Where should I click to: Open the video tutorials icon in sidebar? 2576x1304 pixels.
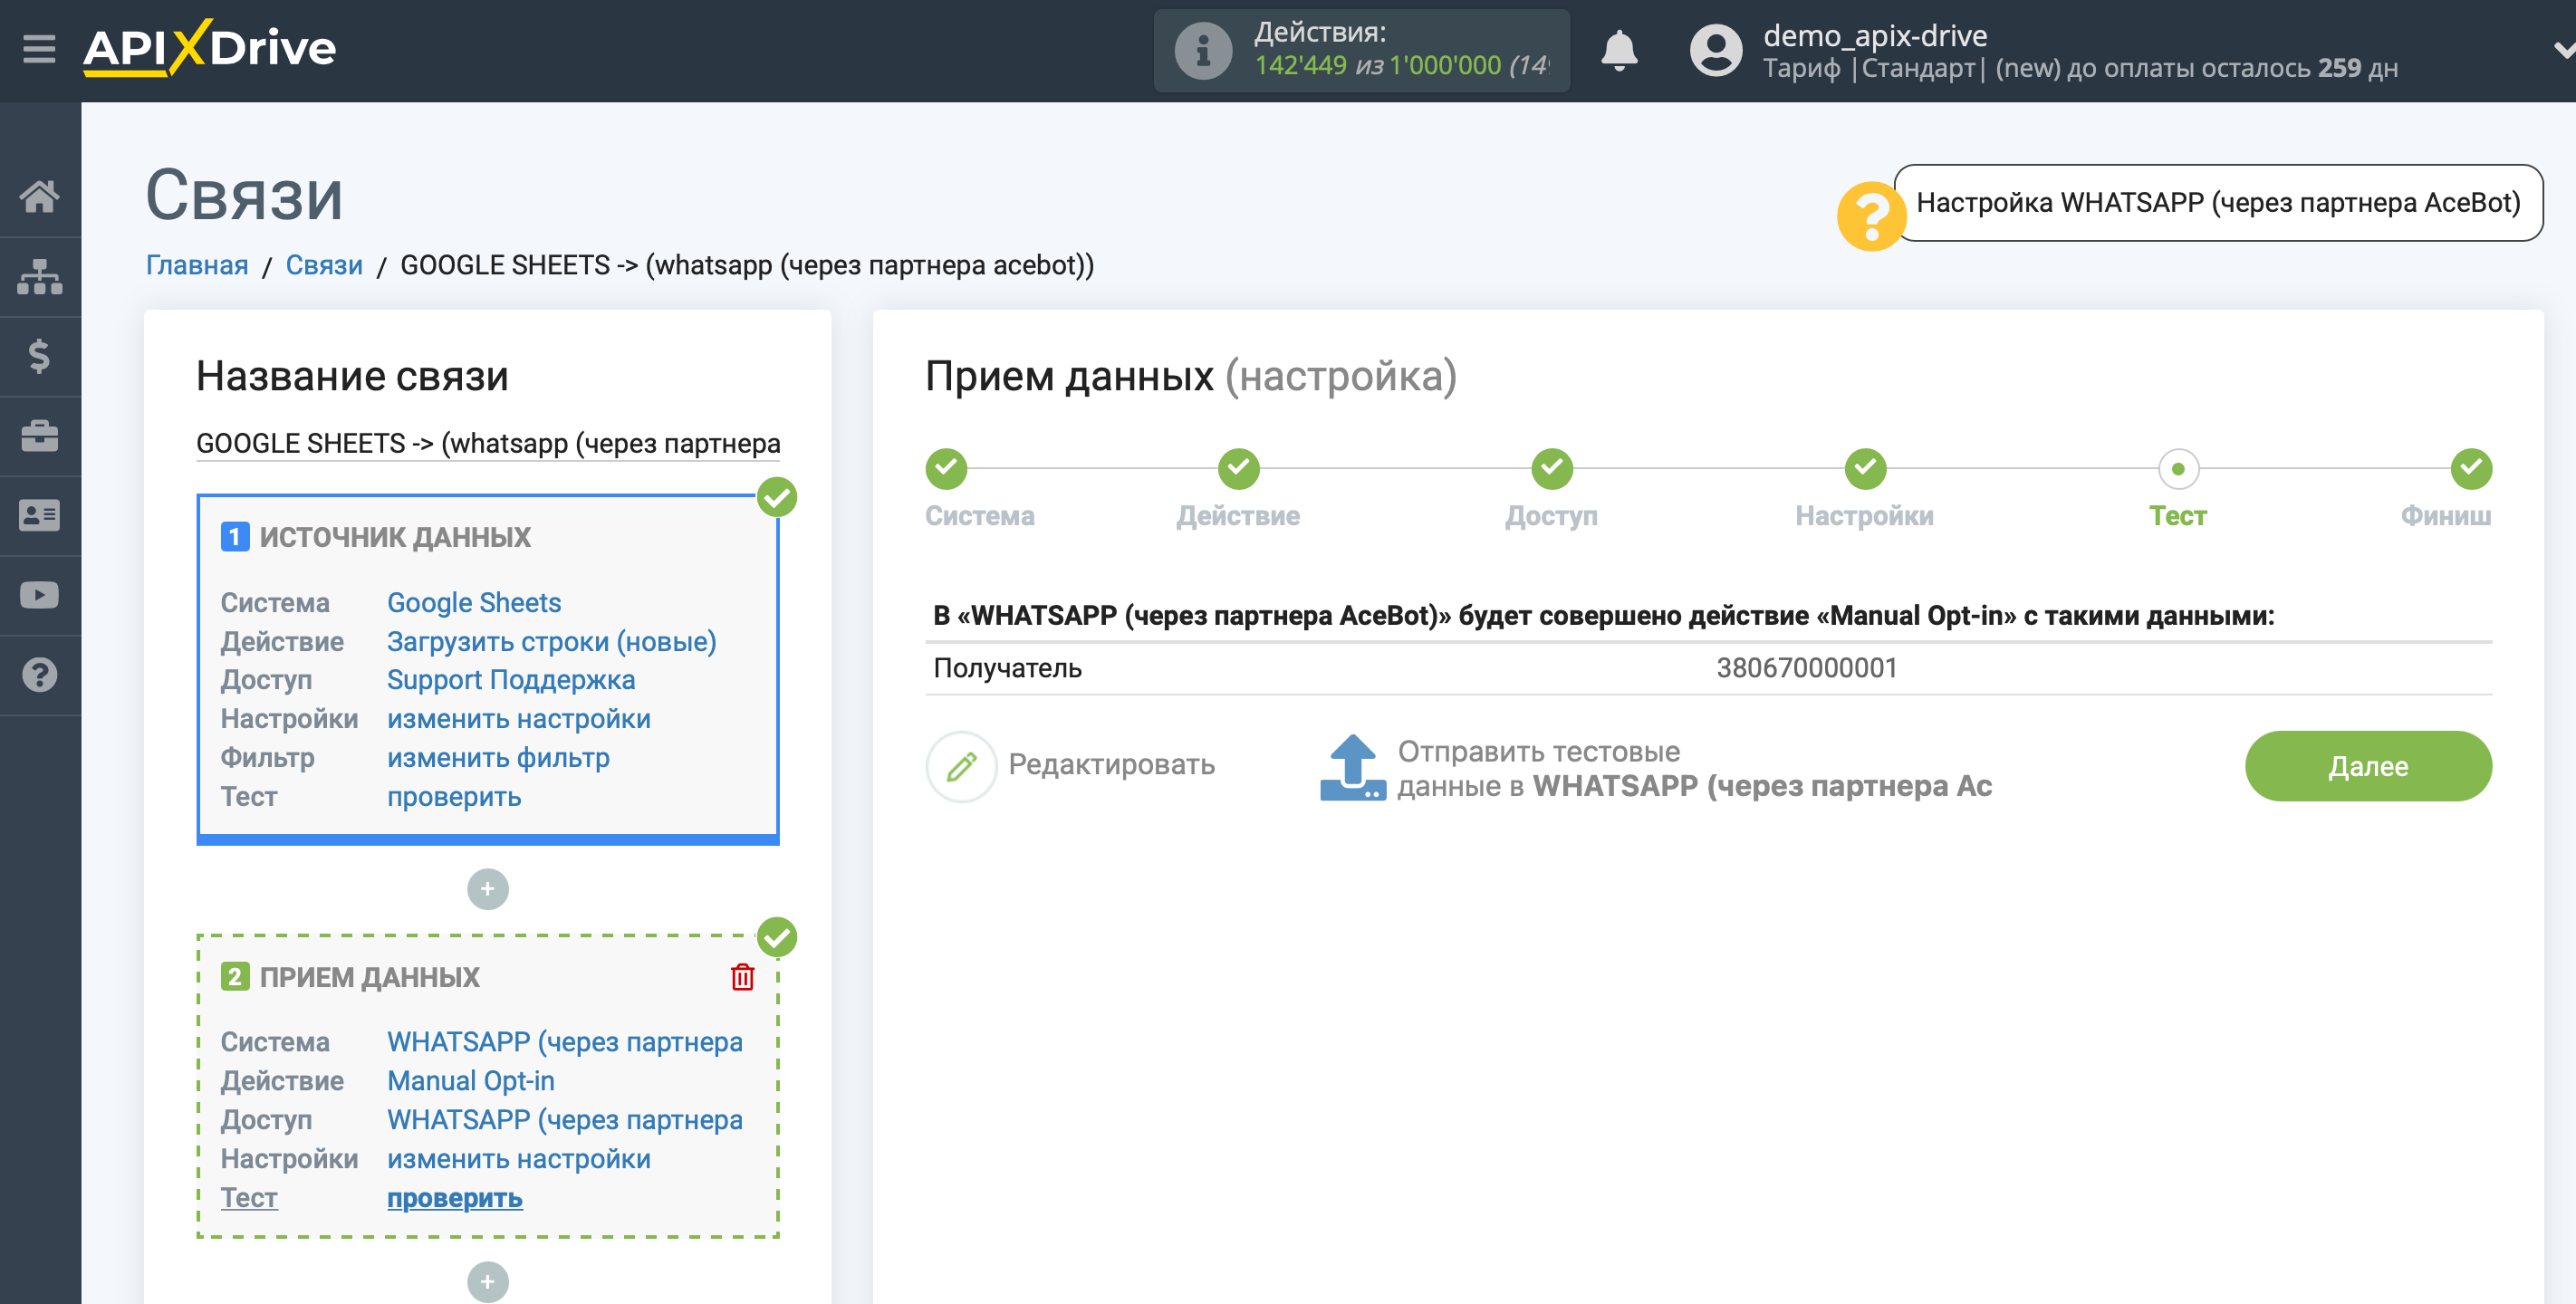pyautogui.click(x=40, y=595)
